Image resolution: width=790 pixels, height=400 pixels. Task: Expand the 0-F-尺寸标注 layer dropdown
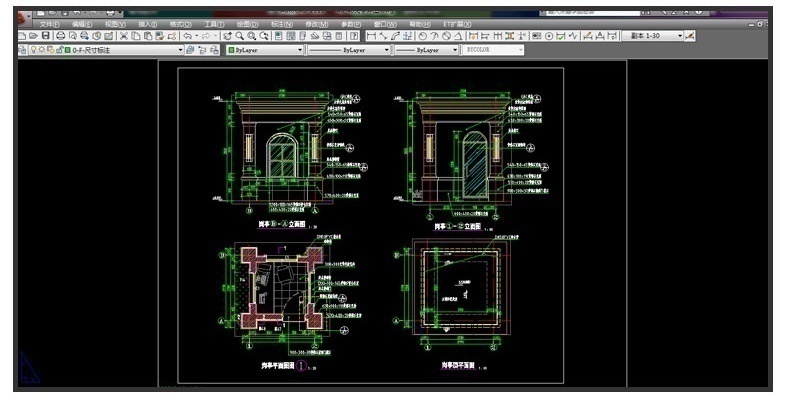click(x=181, y=49)
